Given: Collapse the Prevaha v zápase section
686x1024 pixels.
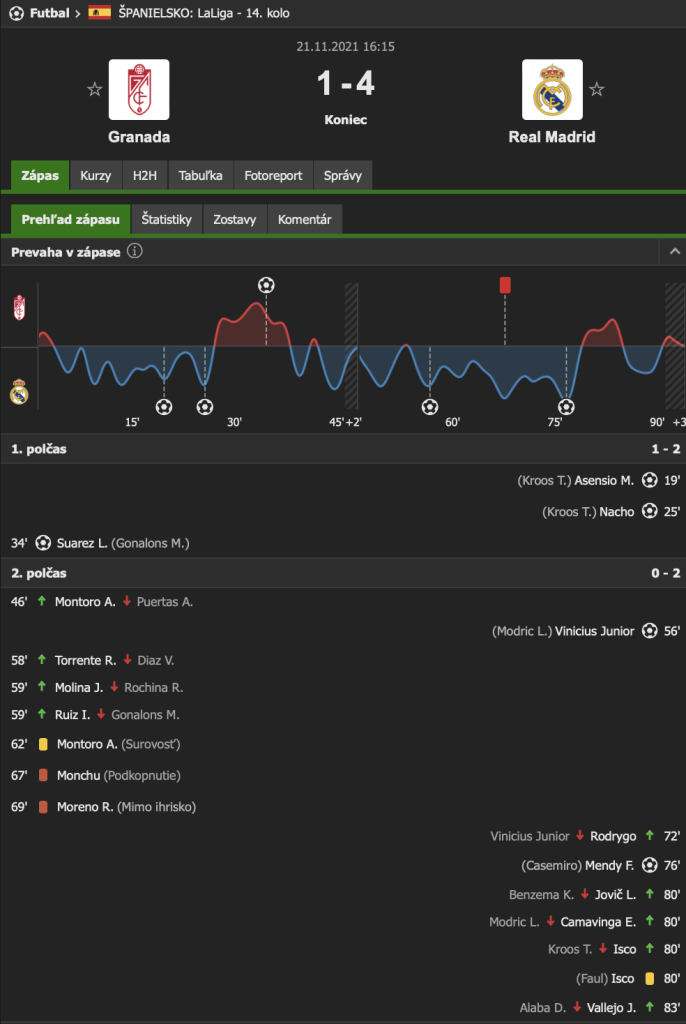Looking at the screenshot, I should point(674,252).
